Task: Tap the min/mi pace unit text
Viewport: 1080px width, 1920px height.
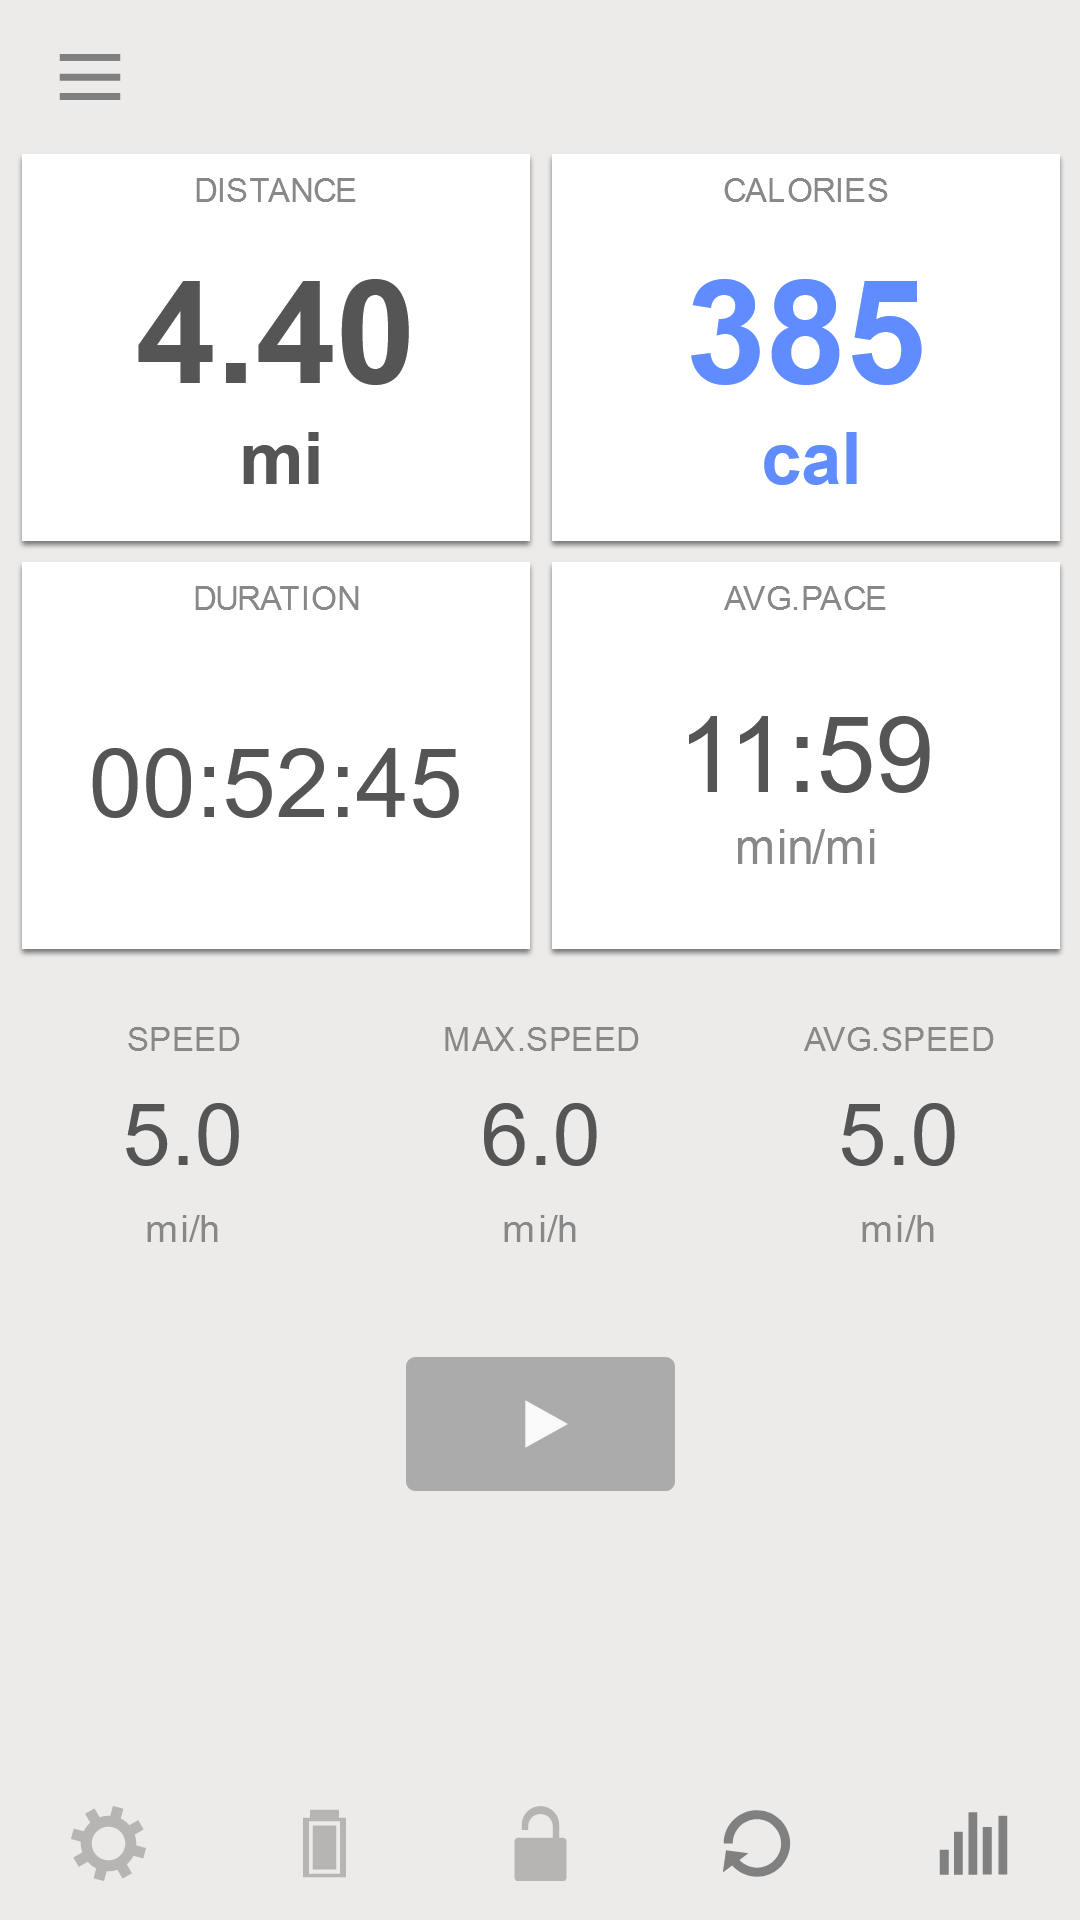Action: click(x=806, y=847)
